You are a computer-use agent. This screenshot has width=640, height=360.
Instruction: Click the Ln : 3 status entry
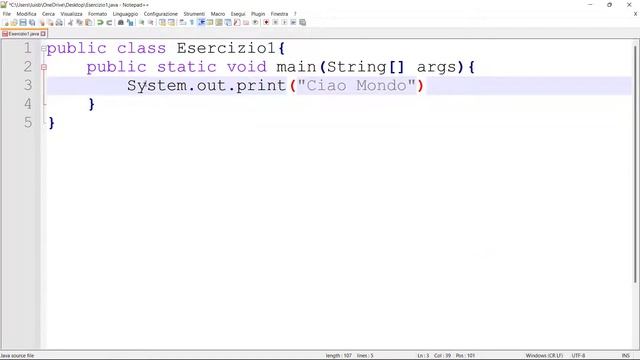(423, 356)
